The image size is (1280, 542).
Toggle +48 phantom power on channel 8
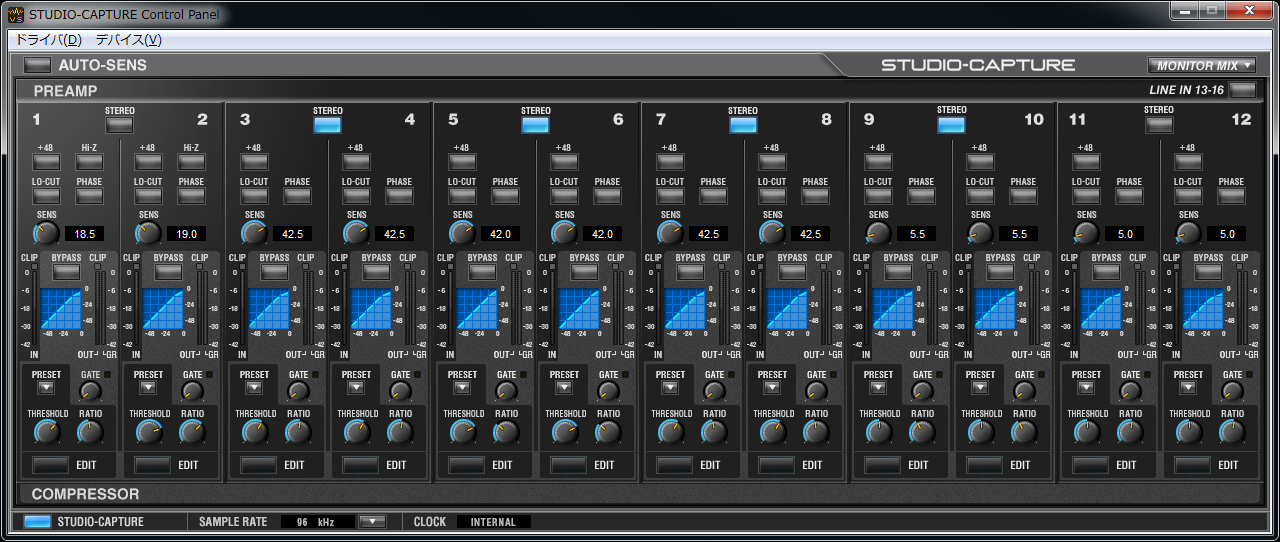coord(772,161)
